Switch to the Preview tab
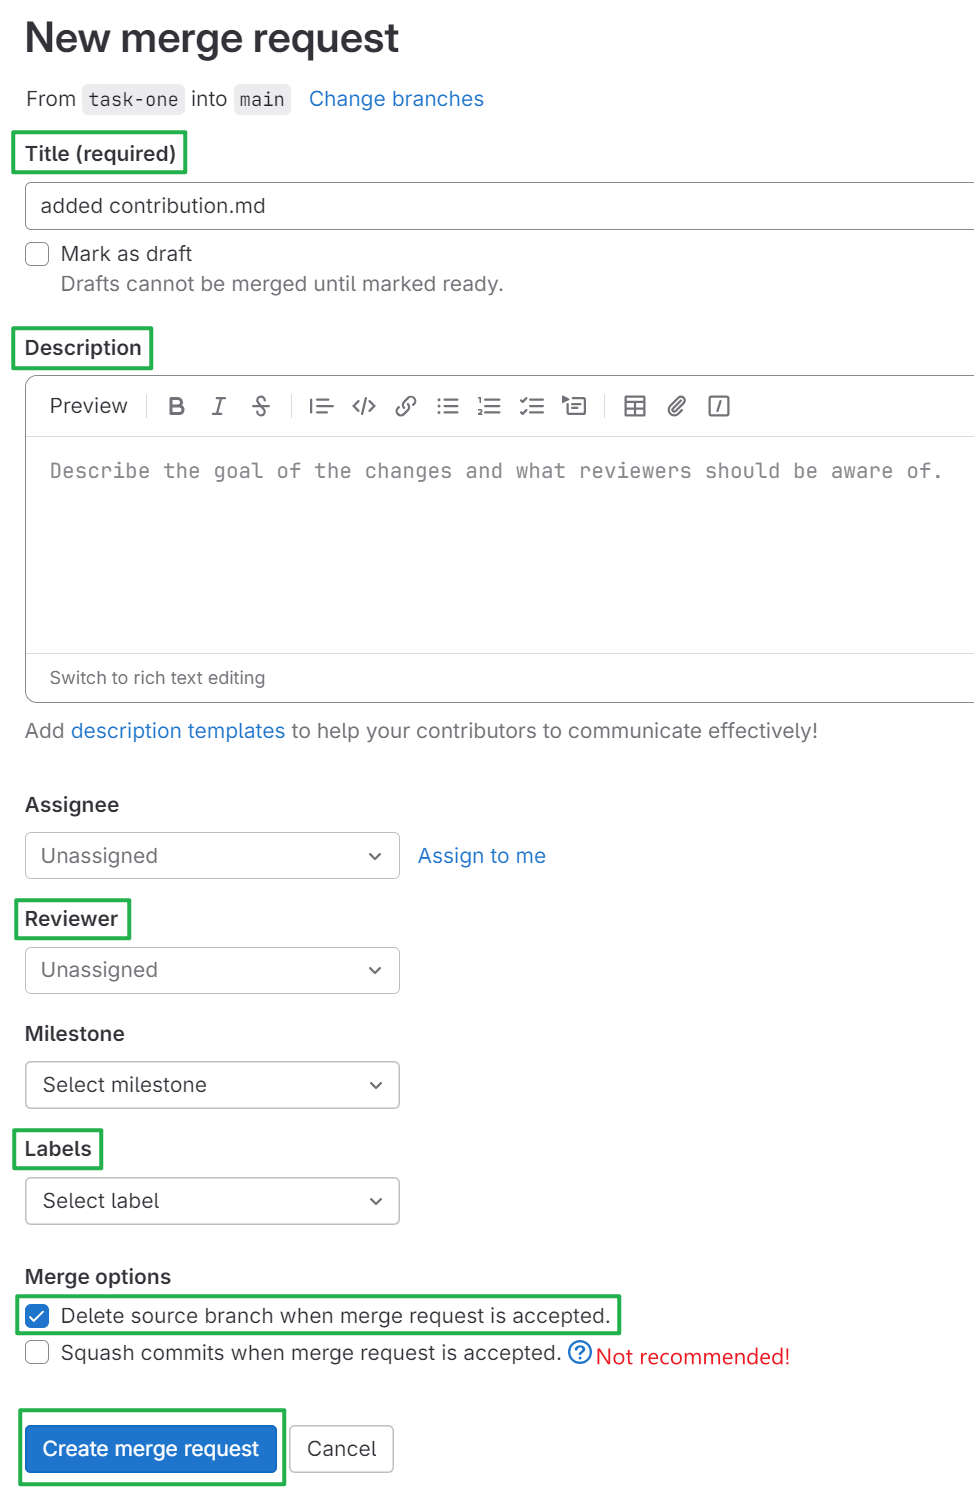The width and height of the screenshot is (974, 1490). click(x=89, y=406)
